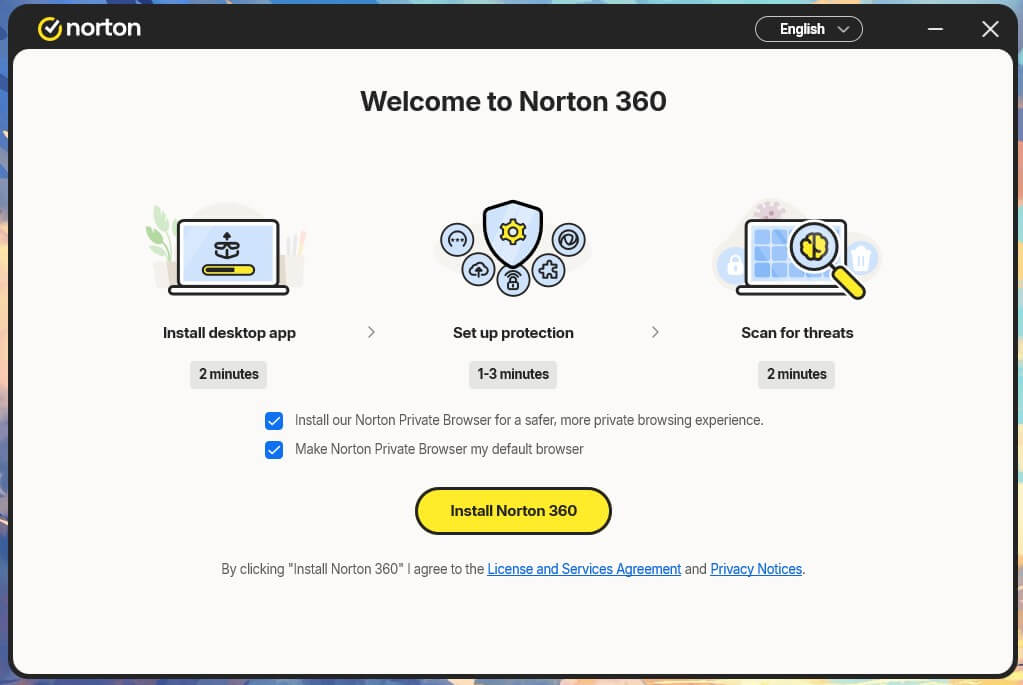Screen dimensions: 1023x685
Task: Click the Scan for threats magnifier illustration
Action: 797,250
